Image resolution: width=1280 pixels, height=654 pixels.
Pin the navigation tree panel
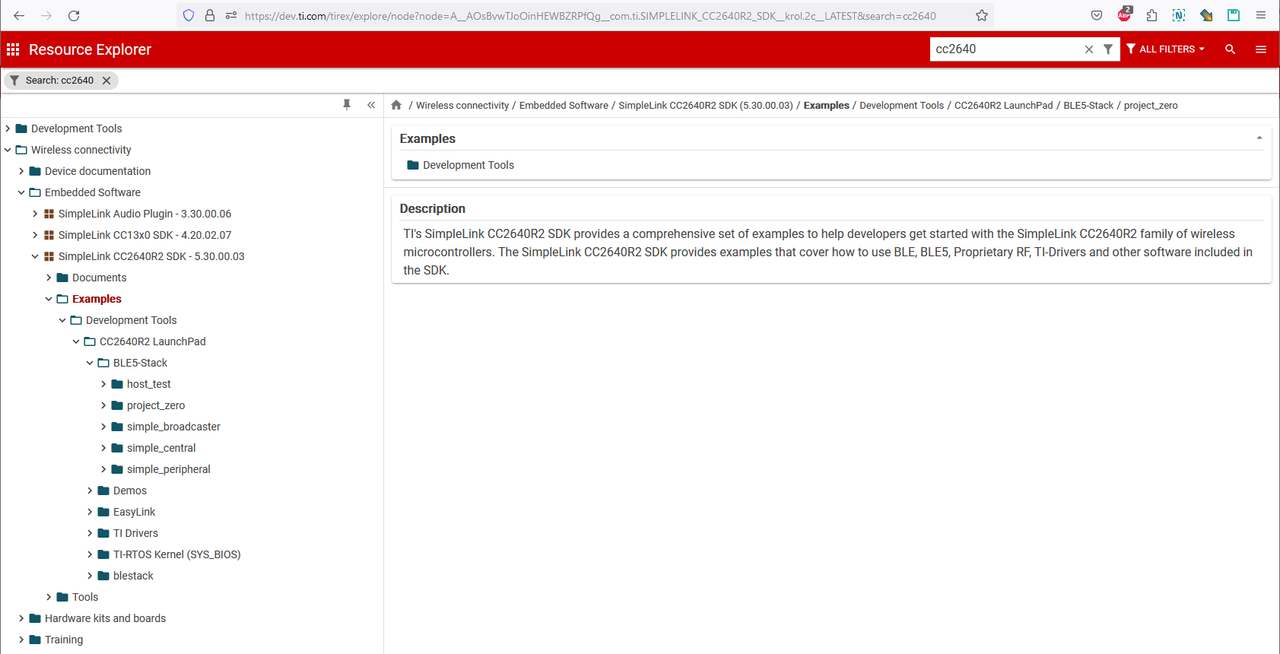[347, 105]
